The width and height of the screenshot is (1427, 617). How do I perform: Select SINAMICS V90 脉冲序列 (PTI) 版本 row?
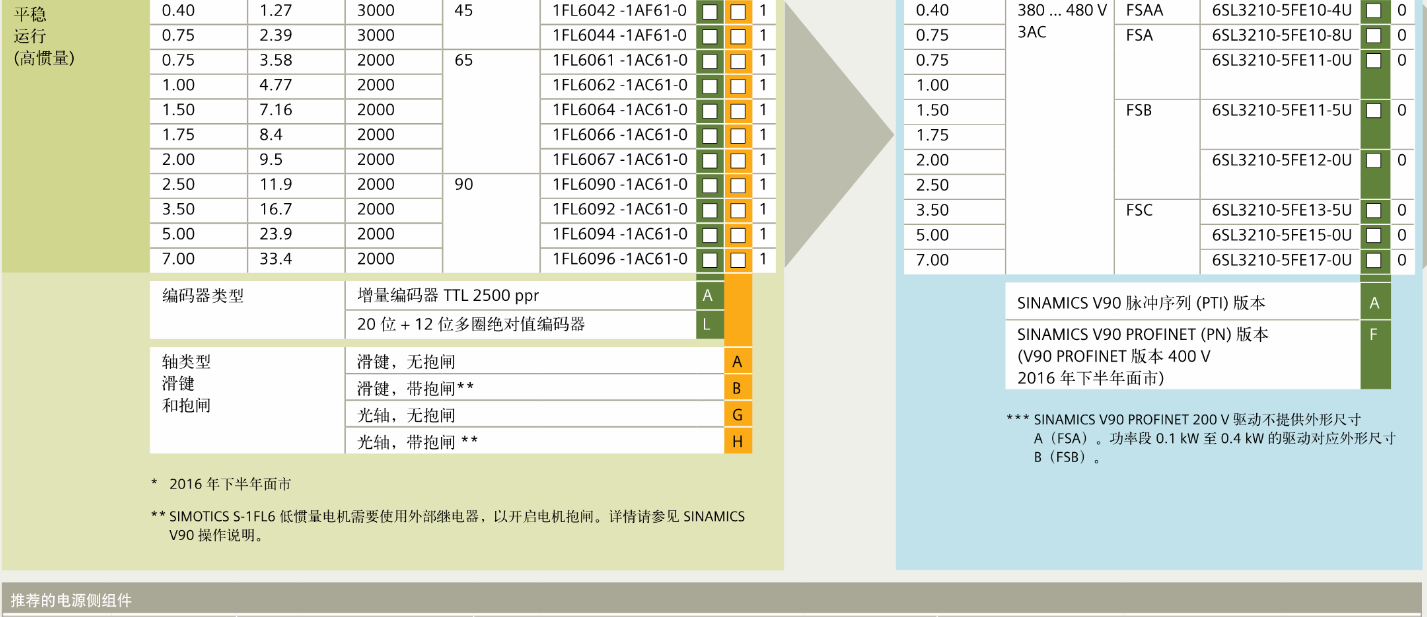(x=1182, y=303)
